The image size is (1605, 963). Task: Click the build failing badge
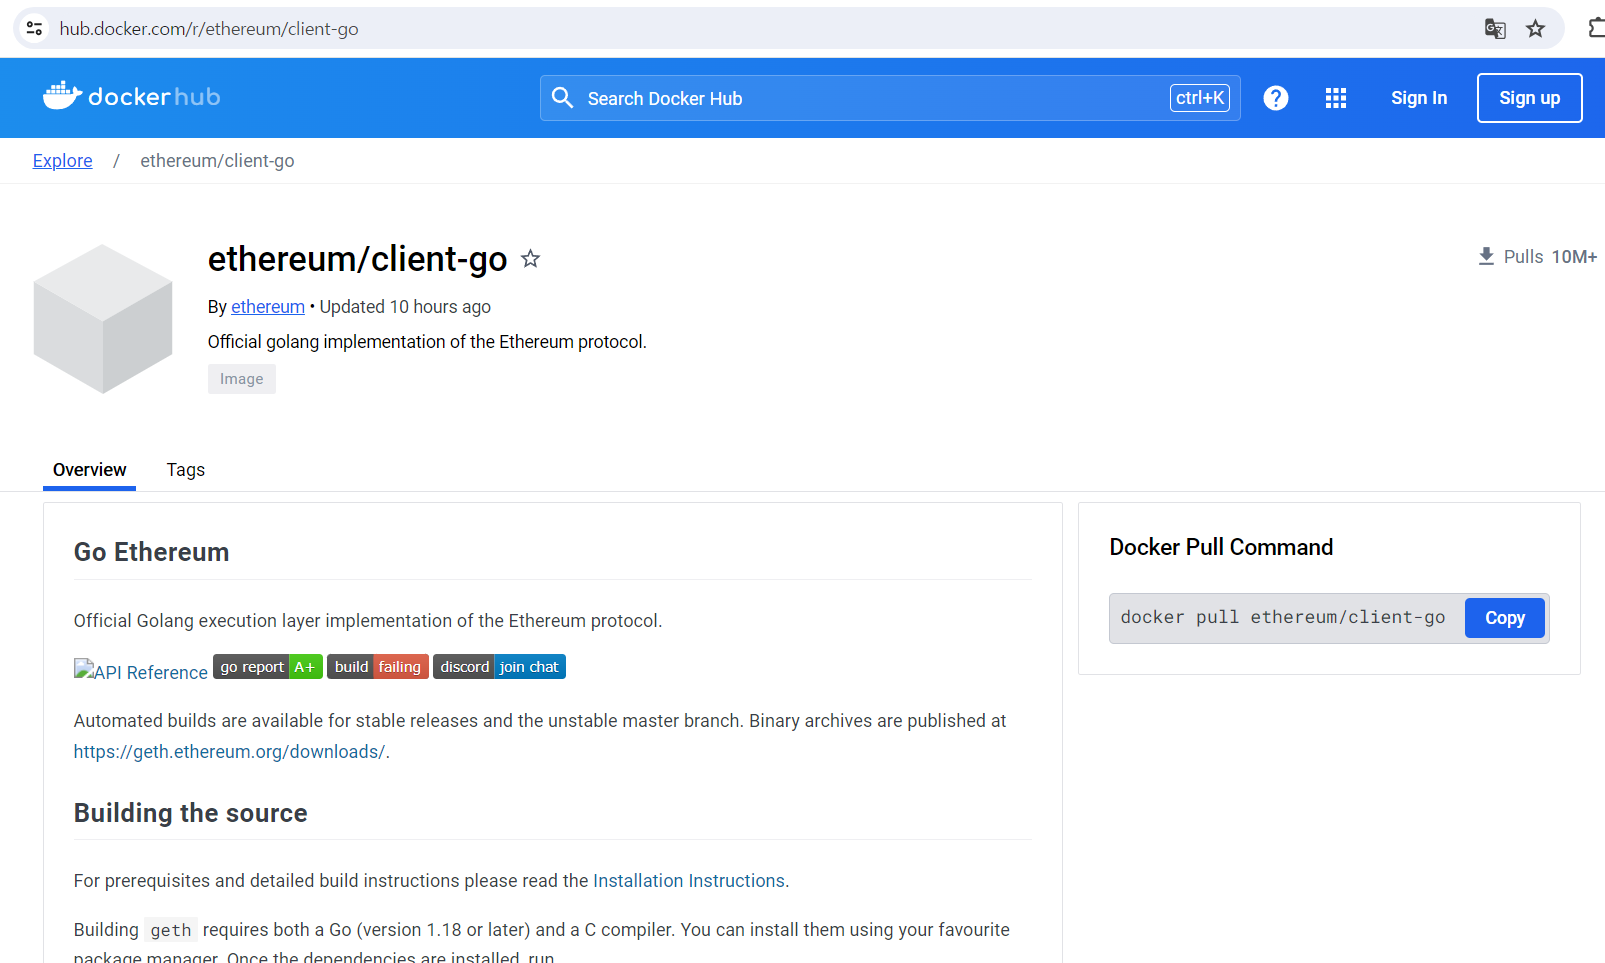(378, 667)
